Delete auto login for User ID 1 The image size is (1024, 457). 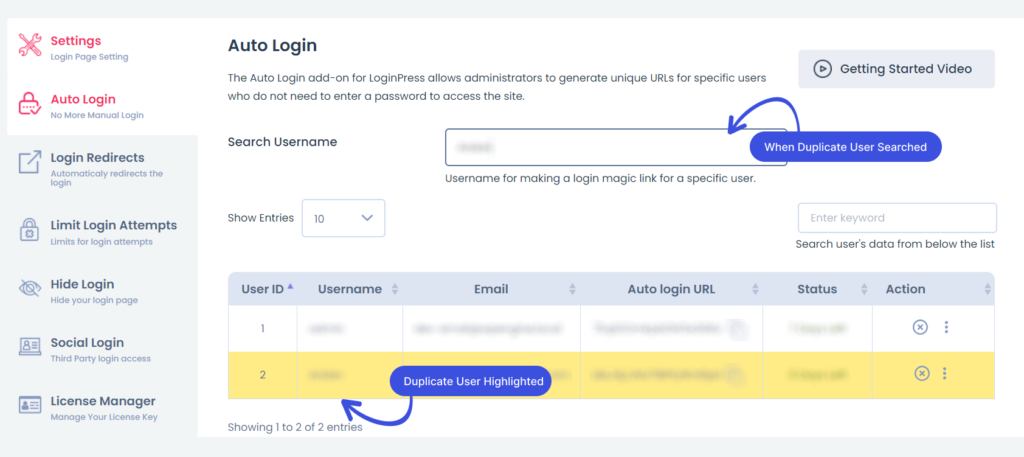[x=920, y=327]
